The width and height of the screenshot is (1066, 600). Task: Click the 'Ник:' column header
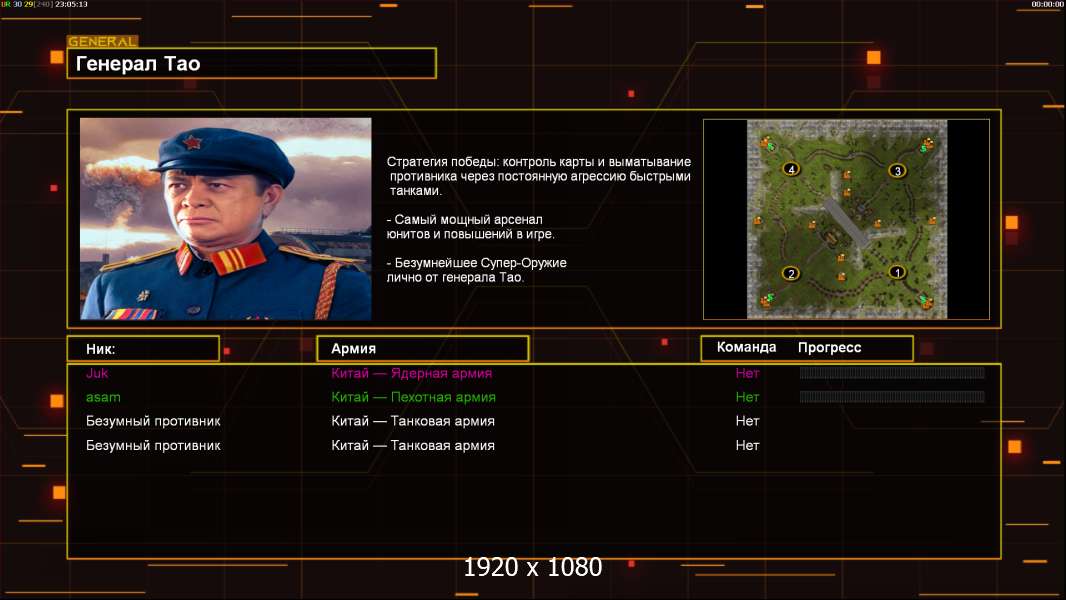click(143, 349)
